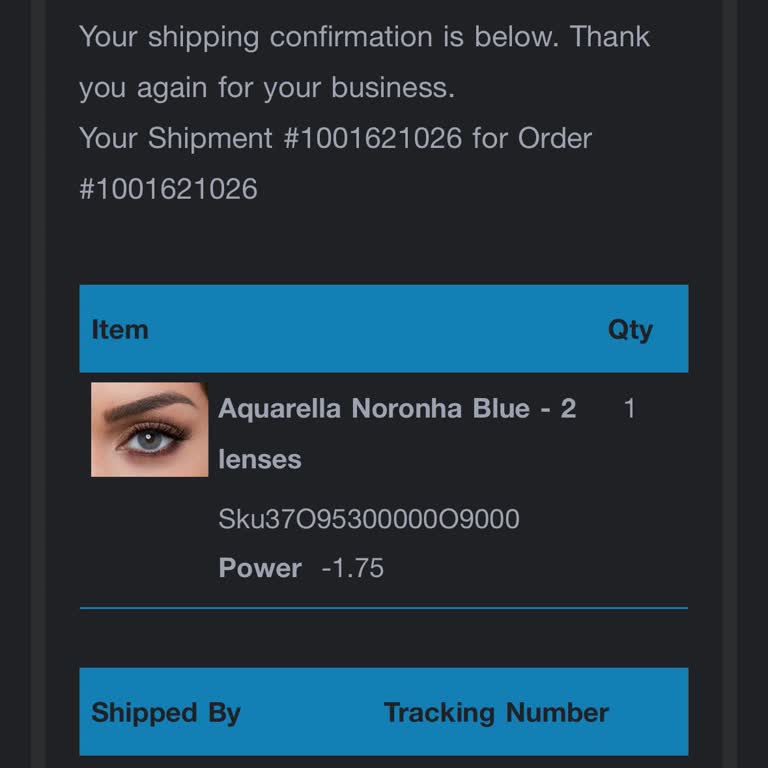This screenshot has width=768, height=768.
Task: Click the "Tracking Number" column header
Action: [496, 712]
